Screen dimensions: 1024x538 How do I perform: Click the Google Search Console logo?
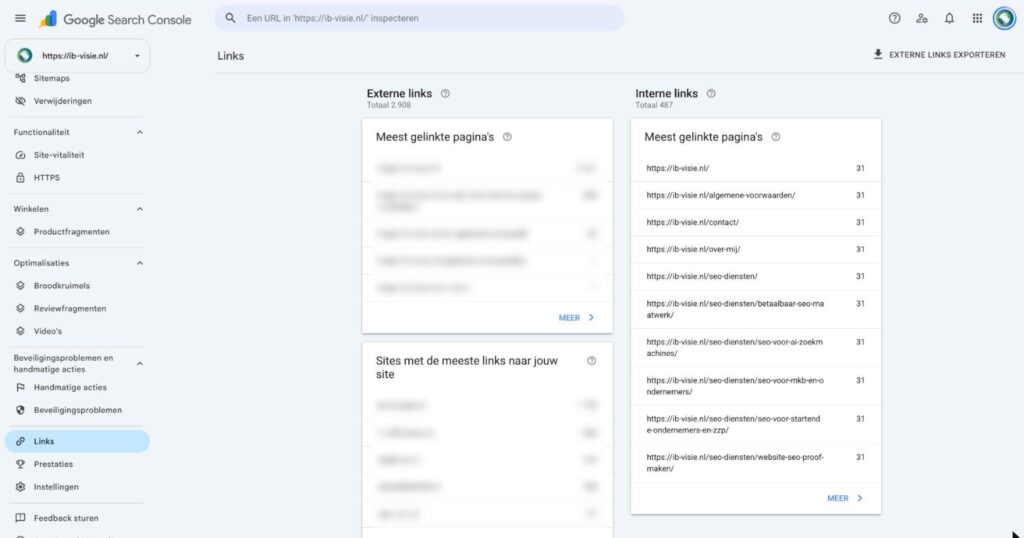116,20
